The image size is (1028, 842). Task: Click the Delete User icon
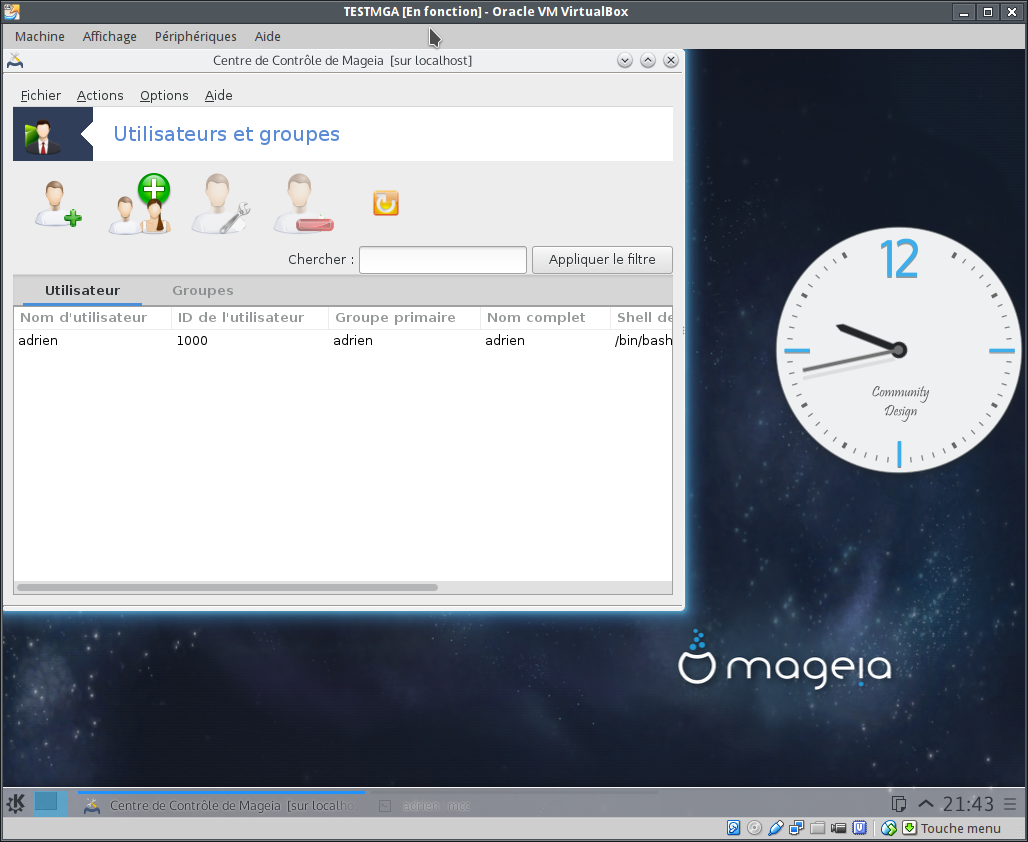tap(303, 204)
